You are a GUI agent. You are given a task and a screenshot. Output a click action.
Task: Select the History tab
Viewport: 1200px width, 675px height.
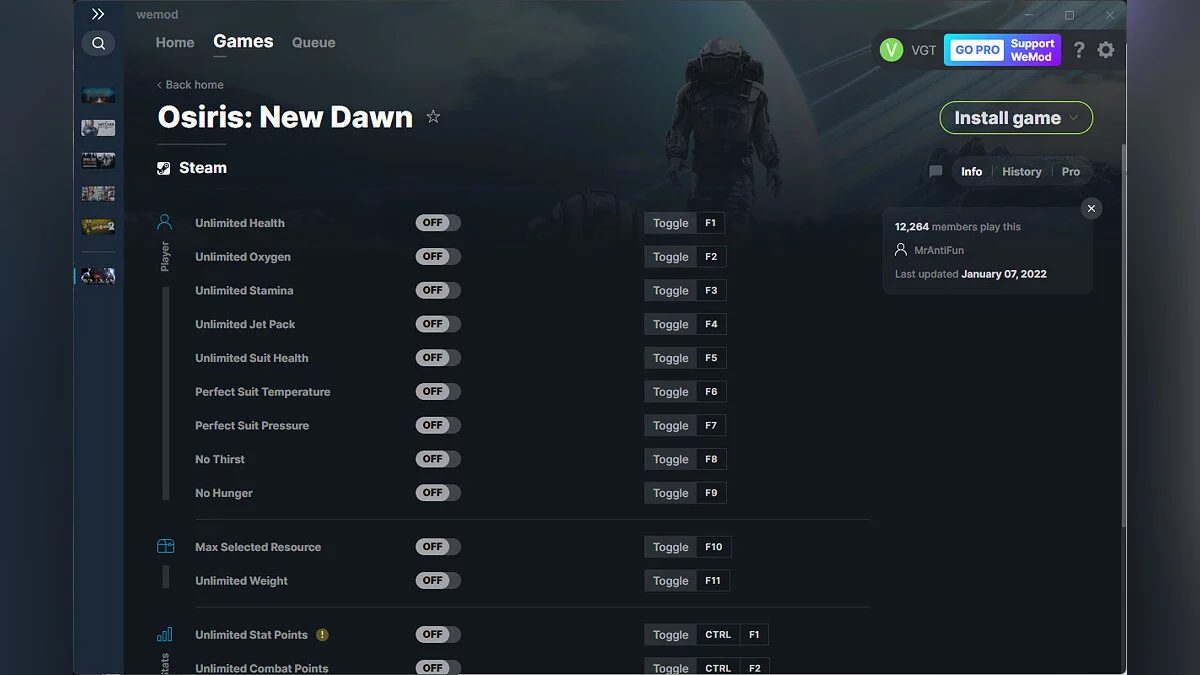[1022, 172]
